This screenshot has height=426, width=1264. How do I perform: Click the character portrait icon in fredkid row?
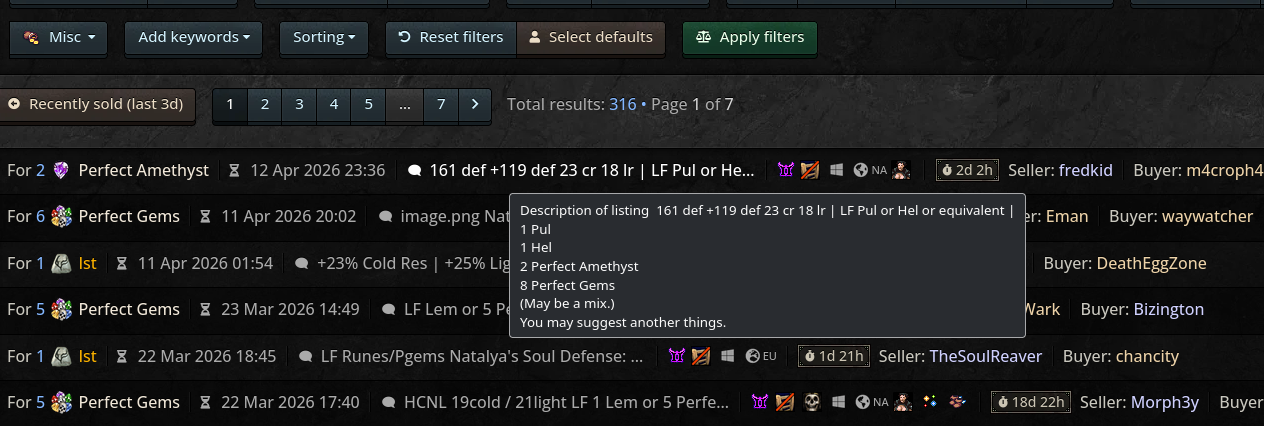(x=901, y=170)
